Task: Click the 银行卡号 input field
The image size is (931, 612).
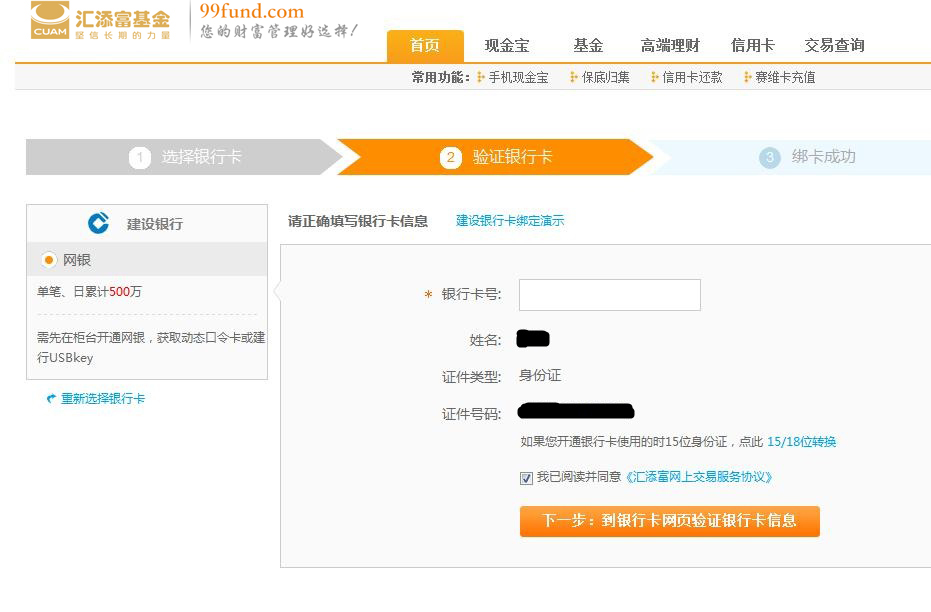Action: pos(609,295)
